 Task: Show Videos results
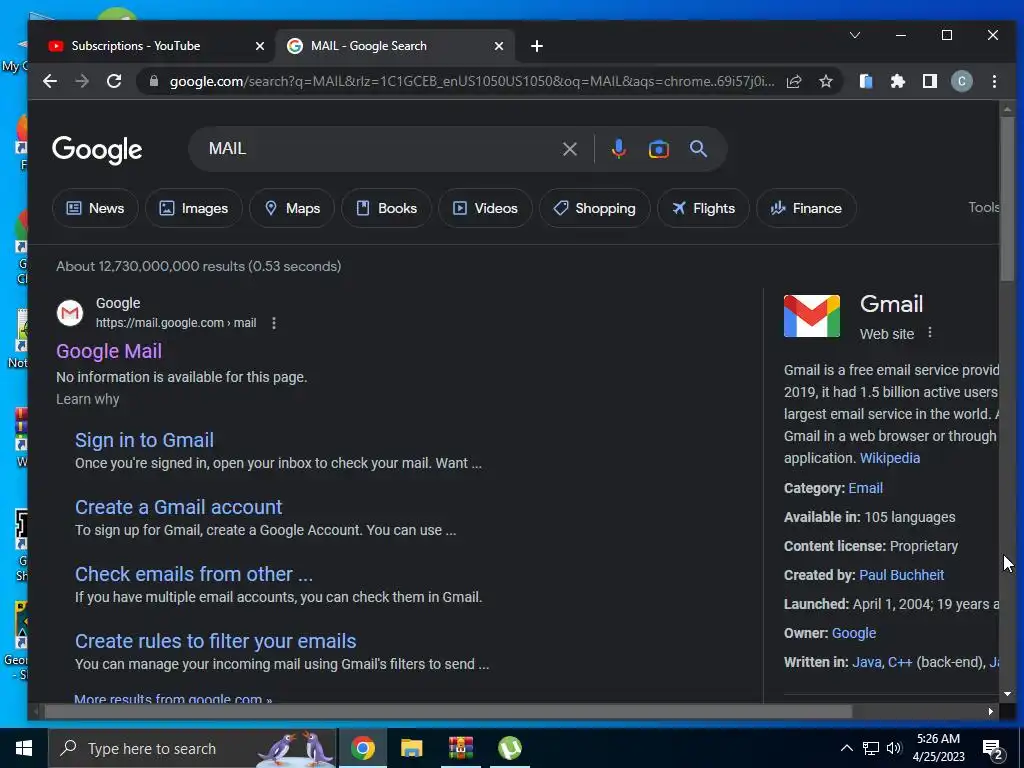pyautogui.click(x=485, y=208)
